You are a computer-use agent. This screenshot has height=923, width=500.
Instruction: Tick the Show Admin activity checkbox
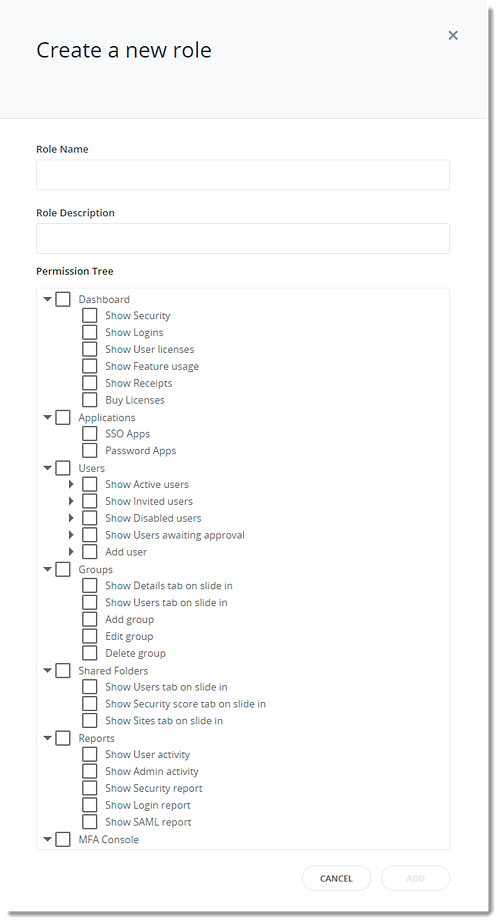point(90,771)
